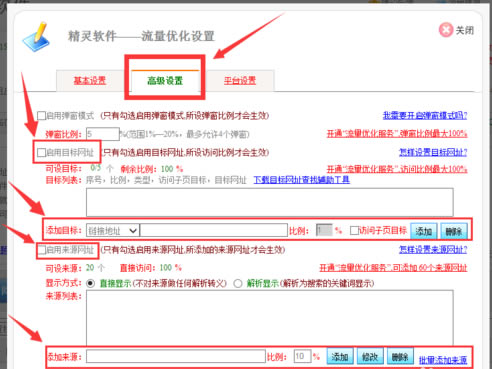This screenshot has width=492, height=369.
Task: Click the 添加来源 比例 field showing 10
Action: 302,357
